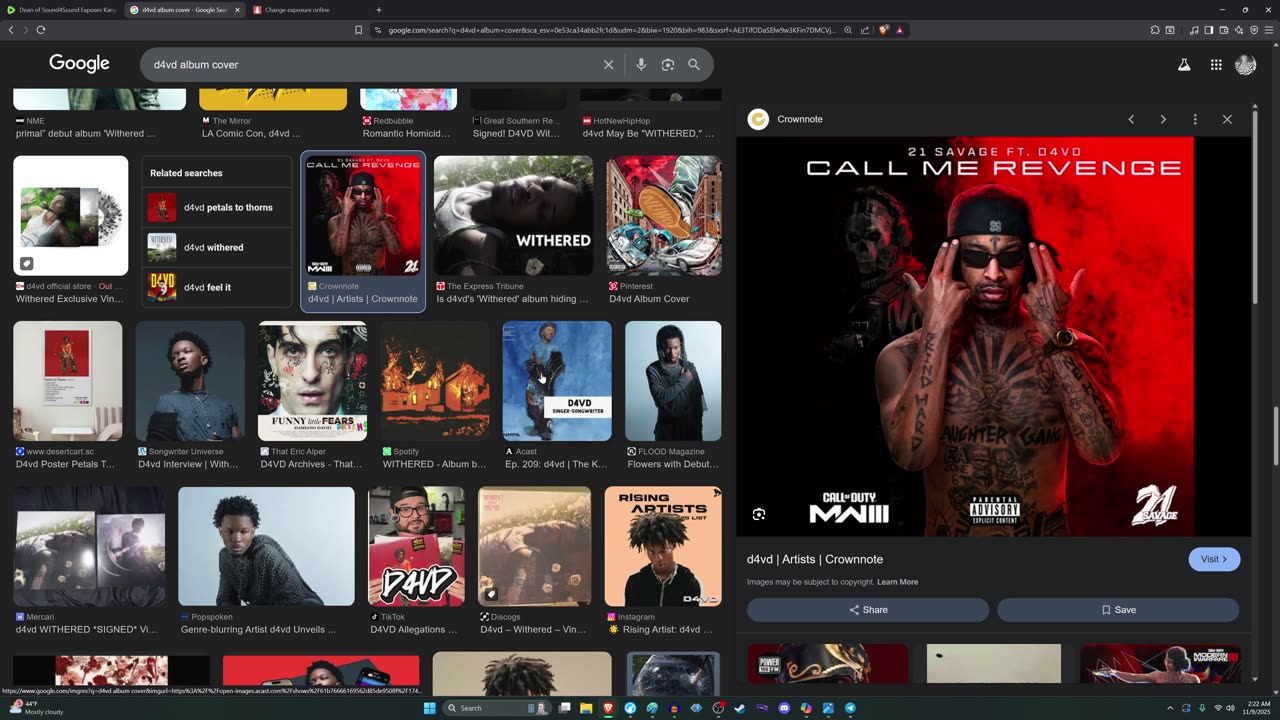Close the d4vd album cover tab
1280x720 pixels.
click(x=237, y=10)
